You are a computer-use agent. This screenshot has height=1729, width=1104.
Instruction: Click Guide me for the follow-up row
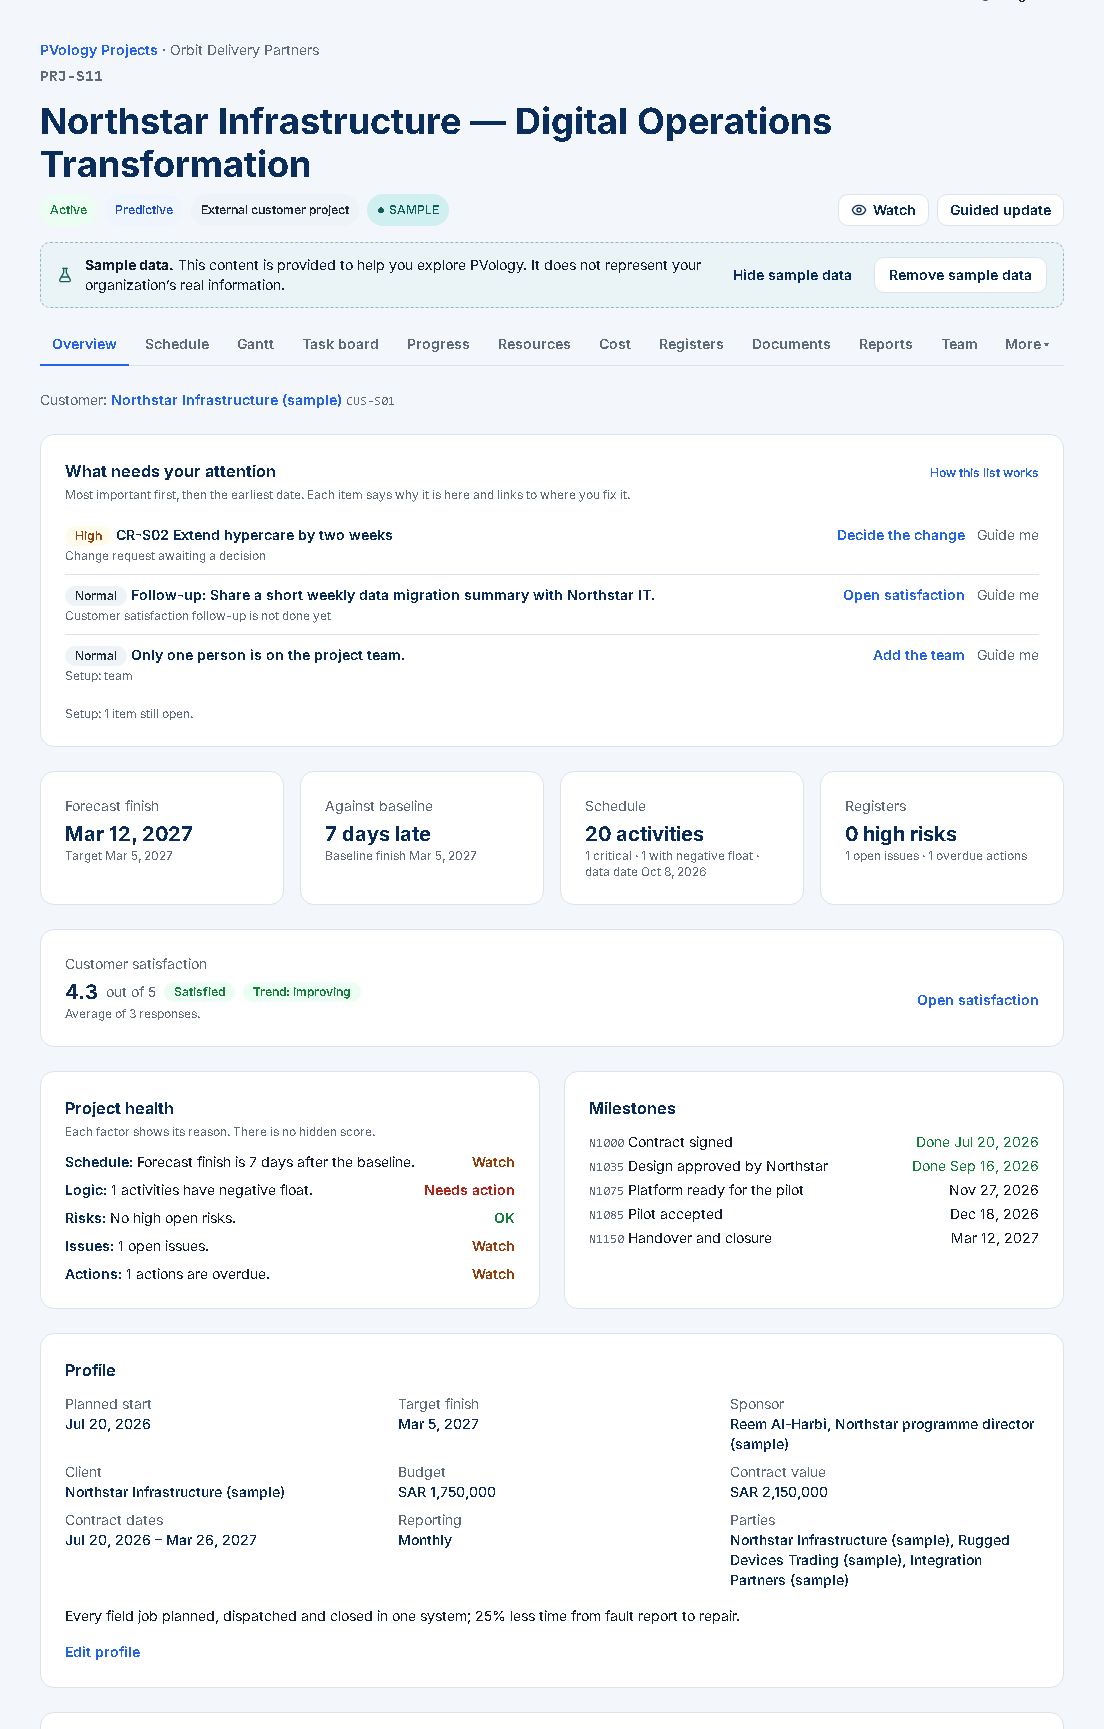[1008, 595]
